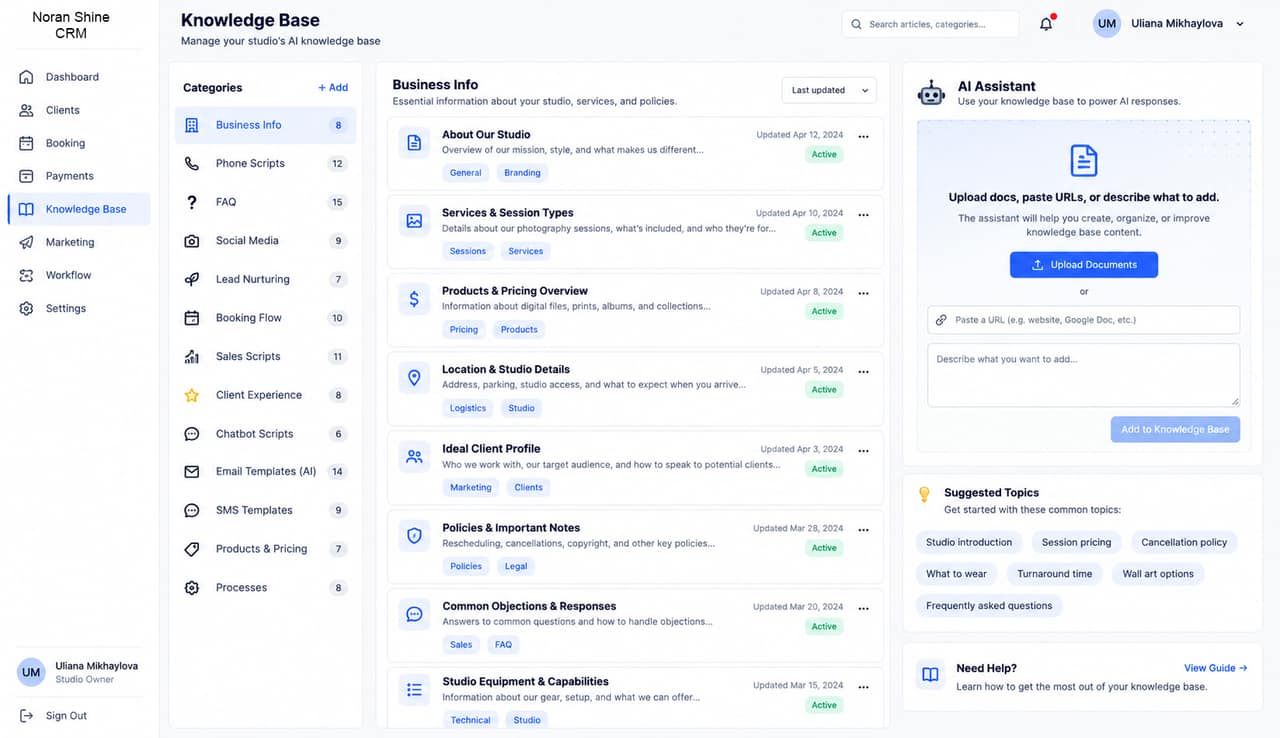Image resolution: width=1280 pixels, height=738 pixels.
Task: Click the Policies & Important Notes shield icon
Action: [x=414, y=536]
